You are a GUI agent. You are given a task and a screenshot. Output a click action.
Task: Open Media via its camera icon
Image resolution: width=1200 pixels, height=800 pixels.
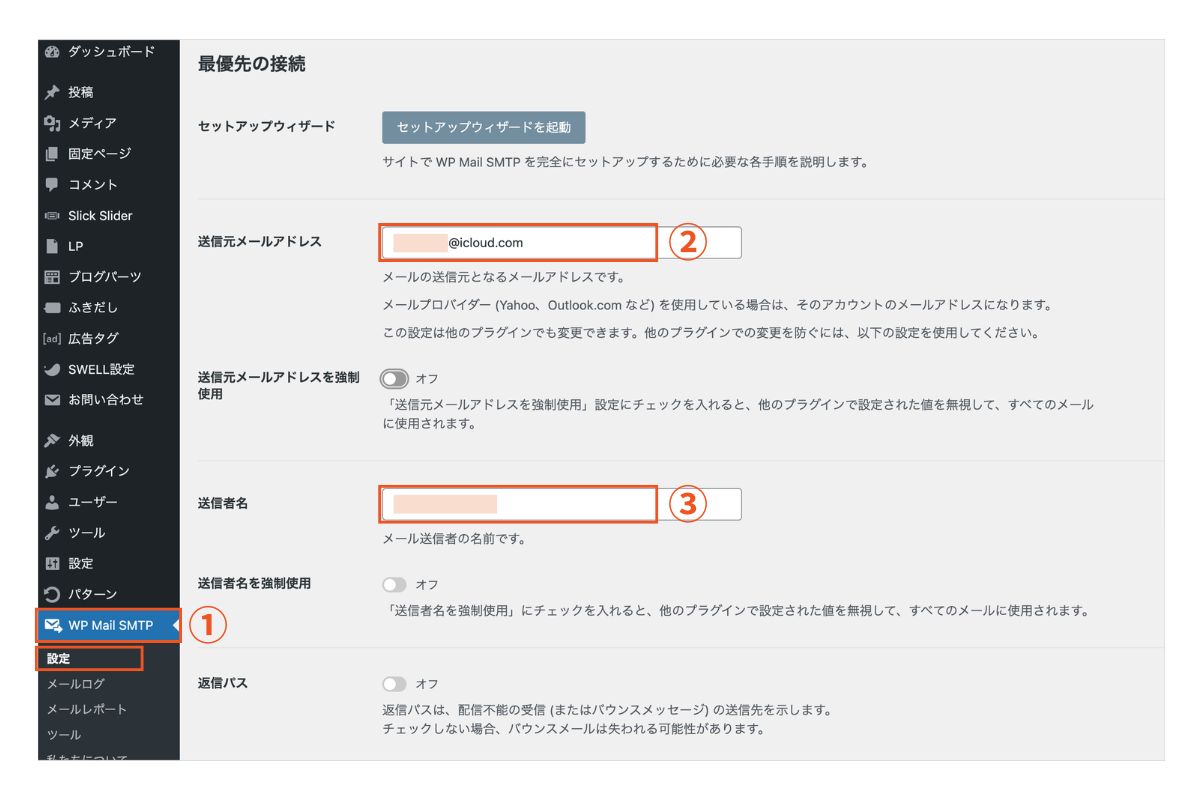(x=53, y=123)
